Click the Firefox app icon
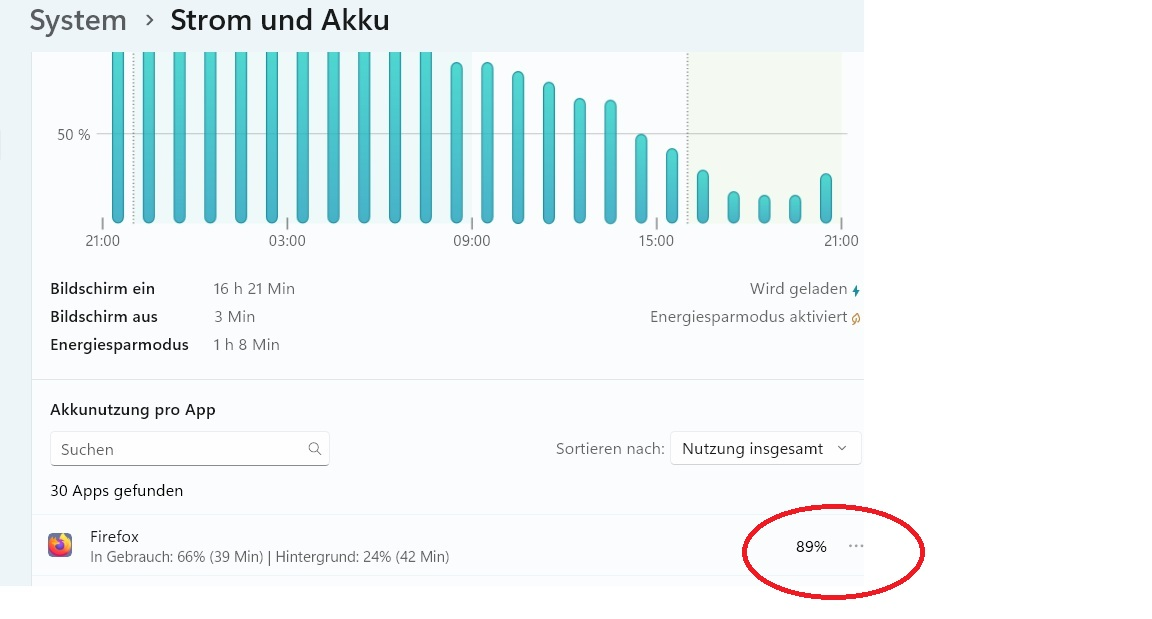This screenshot has height=619, width=1152. point(60,545)
